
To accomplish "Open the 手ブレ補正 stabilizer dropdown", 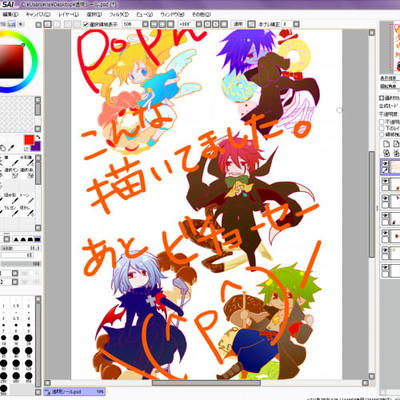I will click(x=296, y=24).
